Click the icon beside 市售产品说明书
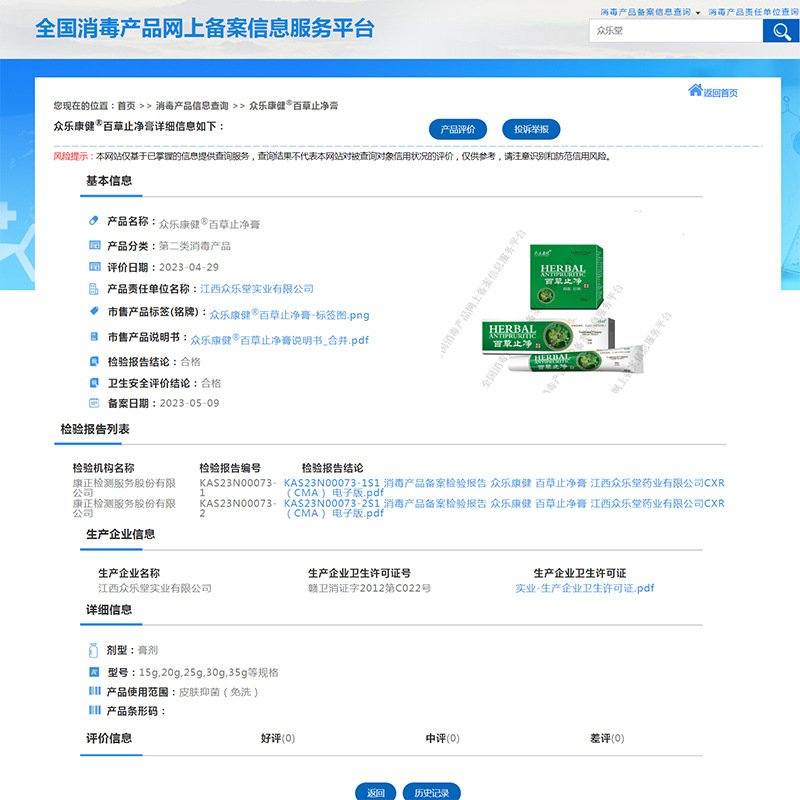800x800 pixels. 94,336
